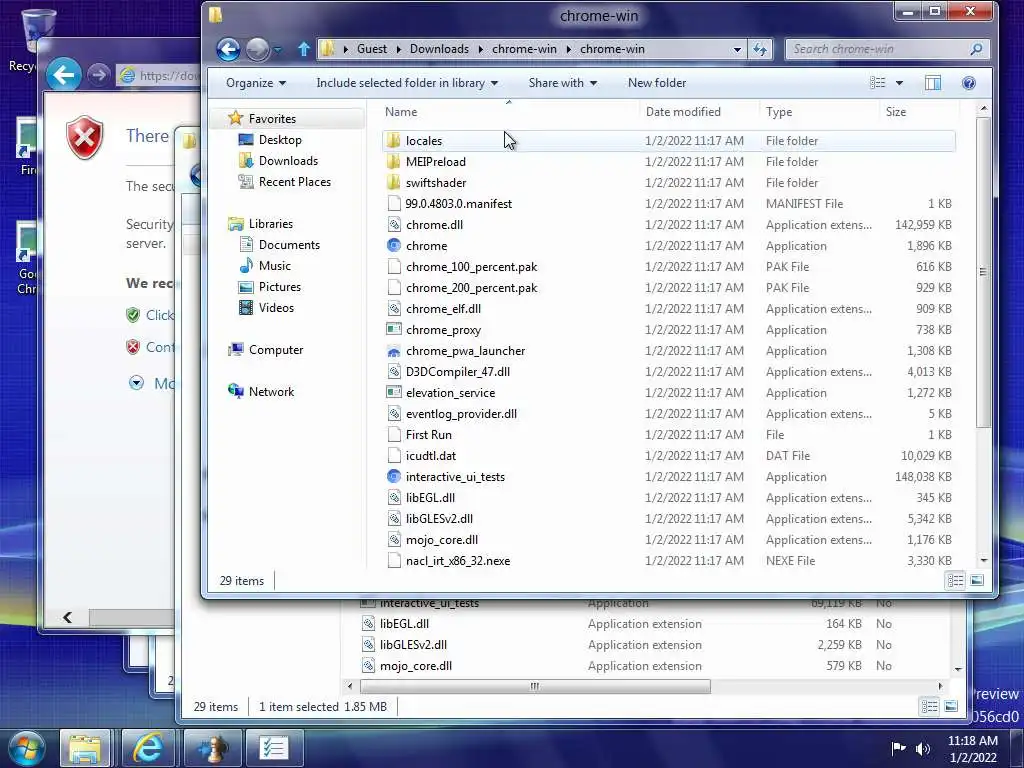Image resolution: width=1024 pixels, height=768 pixels.
Task: Click the vertical scrollbar down arrow in file list
Action: 984,560
